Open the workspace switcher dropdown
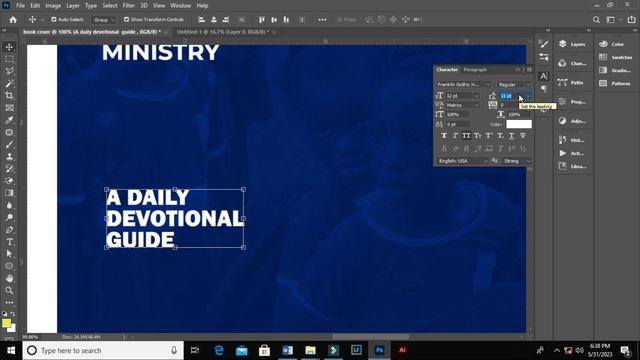 click(x=613, y=20)
